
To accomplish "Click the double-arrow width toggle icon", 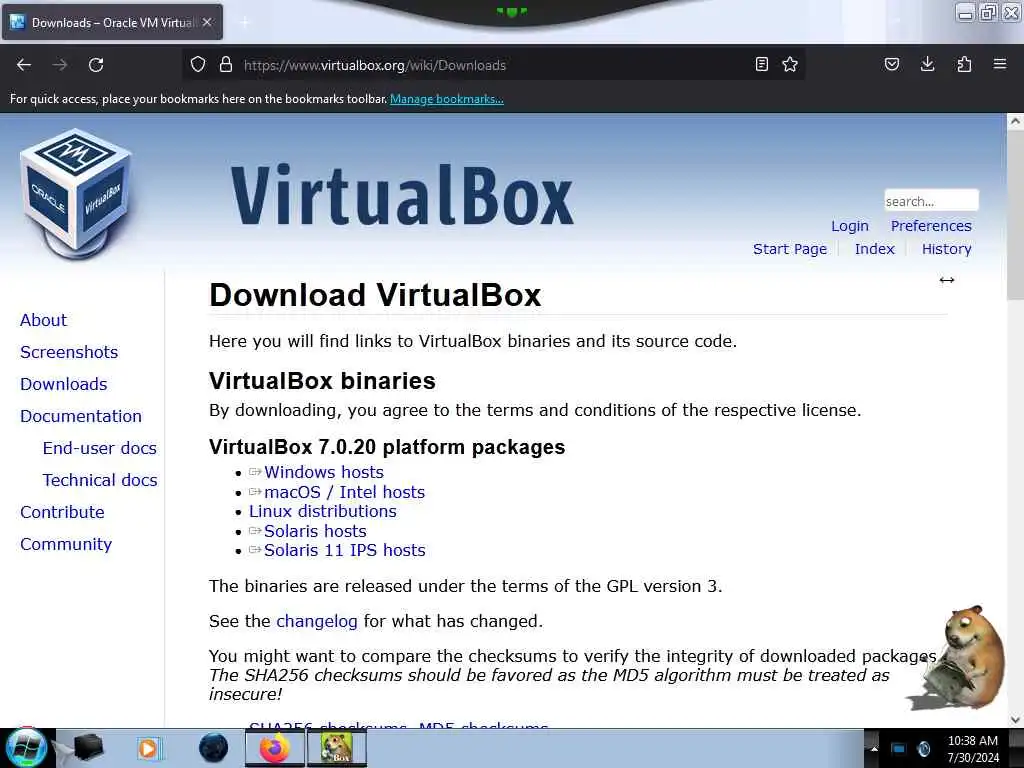I will click(947, 280).
